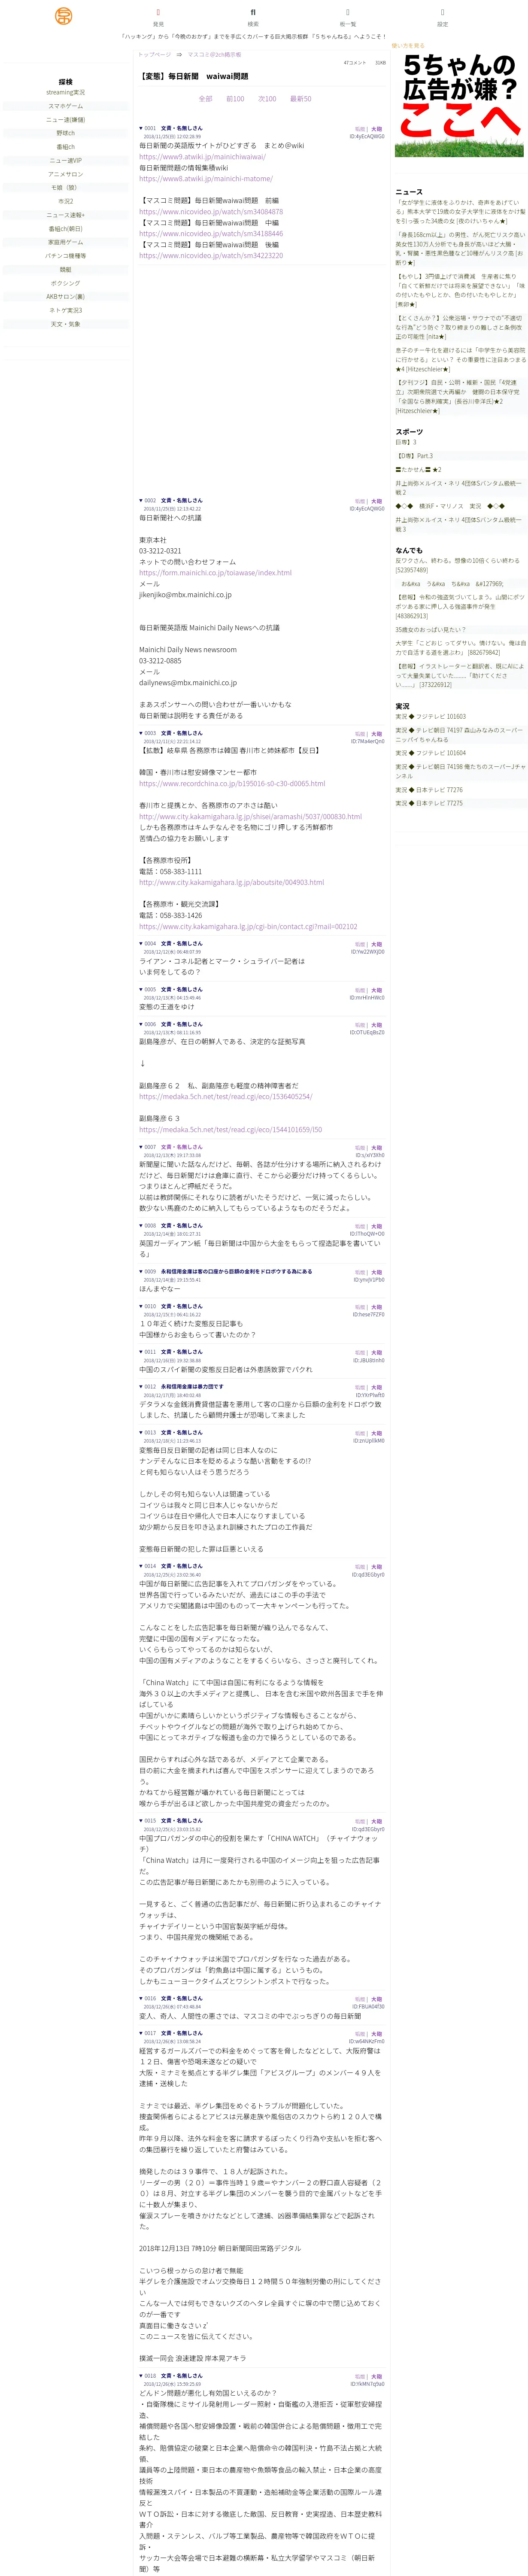
Task: Open 野球ch in the left sidebar
Action: coord(66,133)
